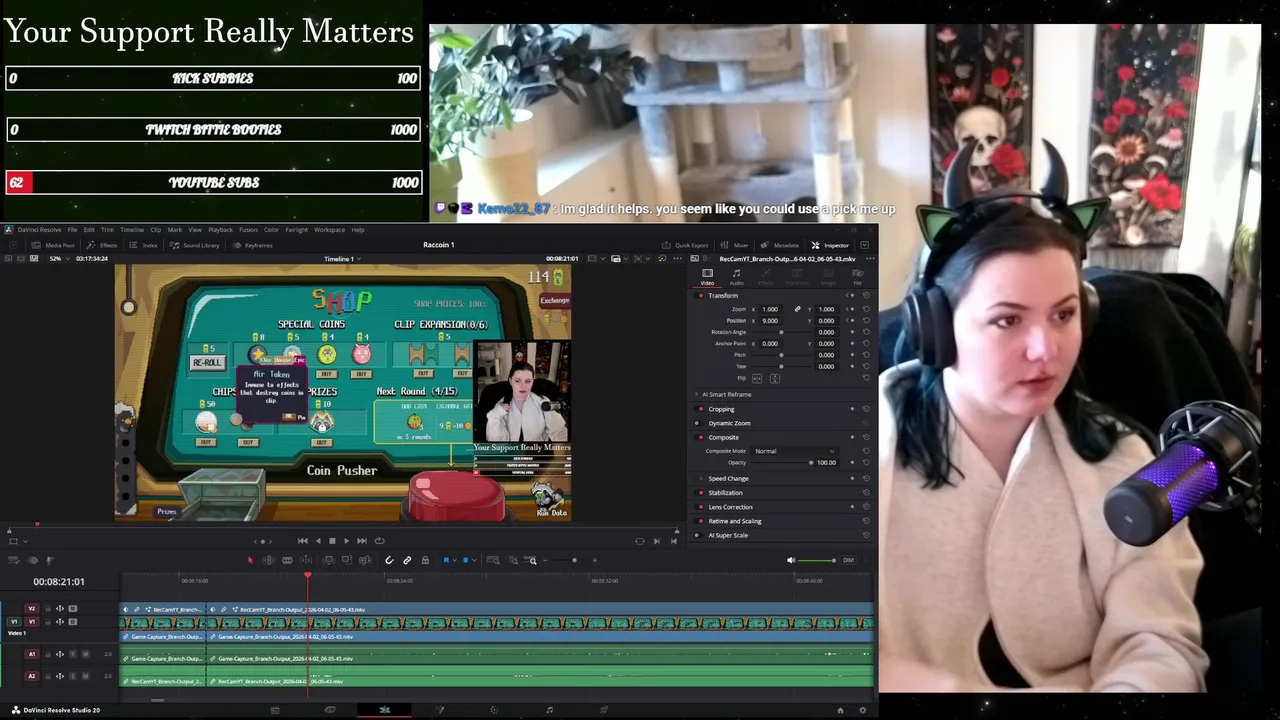Viewport: 1280px width, 720px height.
Task: Show the Keyframes panel
Action: tap(252, 245)
